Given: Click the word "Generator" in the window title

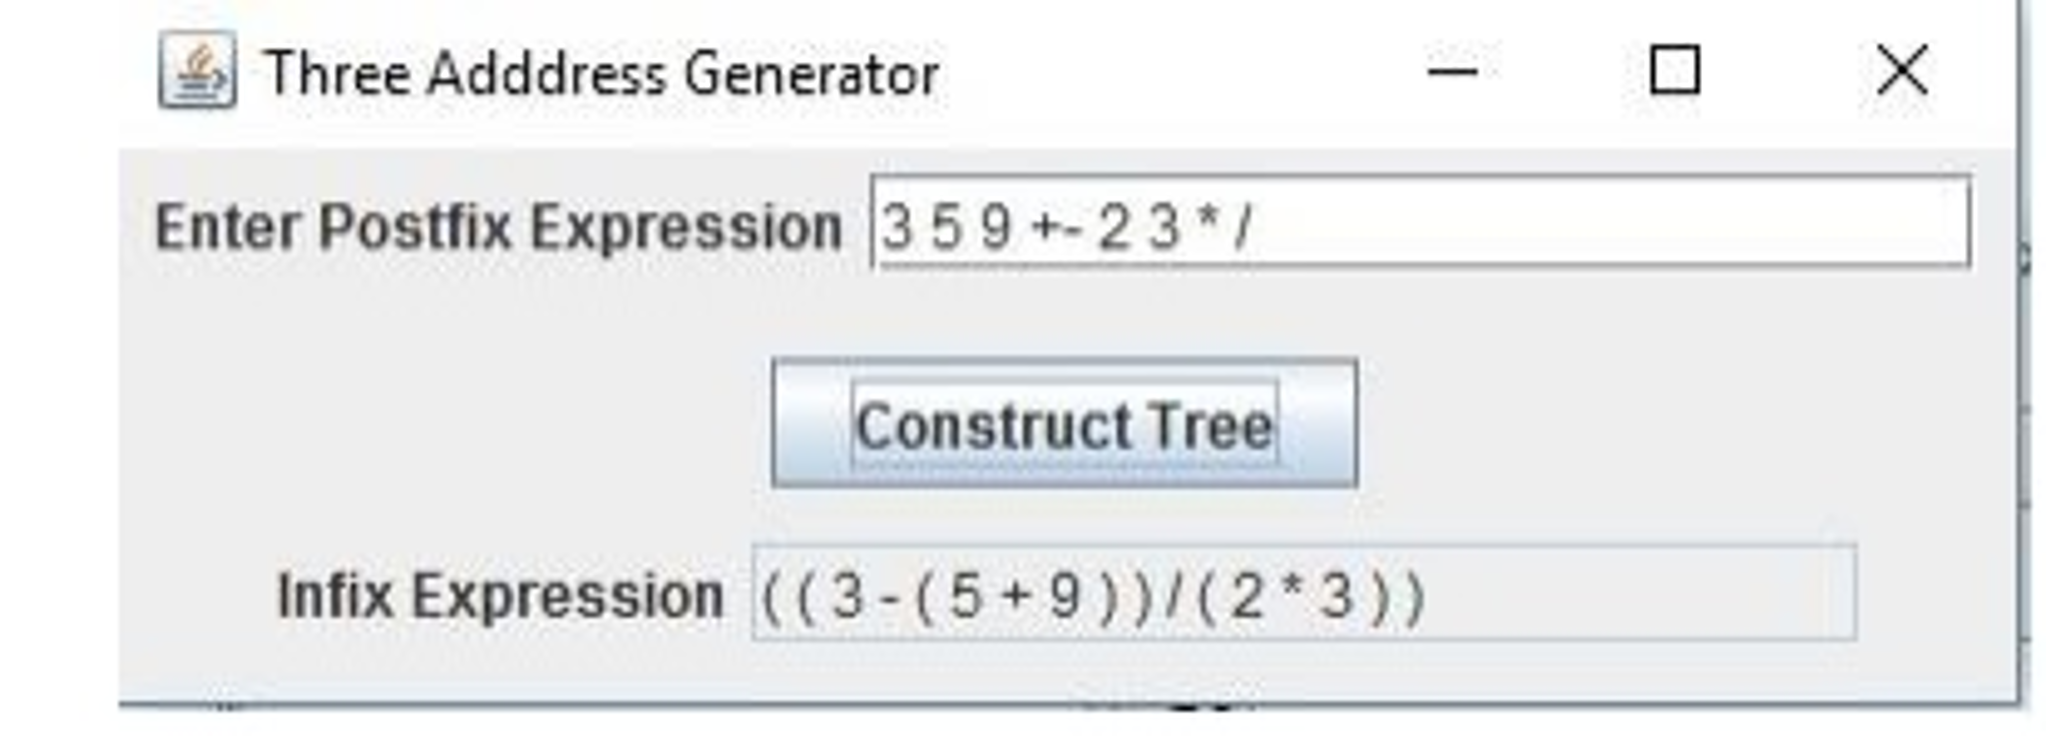Looking at the screenshot, I should pos(812,75).
